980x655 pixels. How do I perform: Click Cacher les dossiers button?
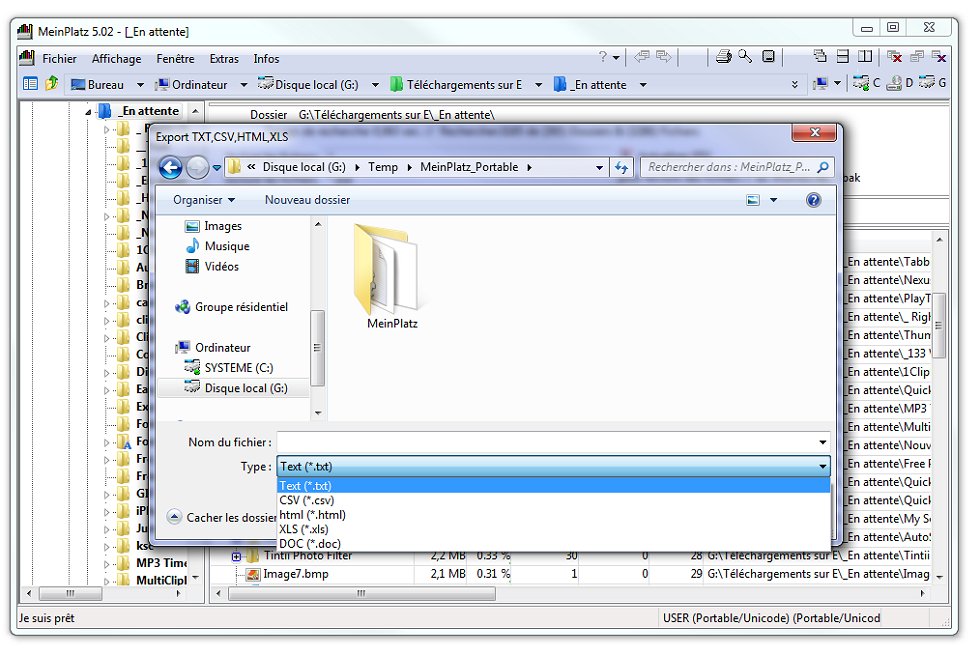[x=222, y=518]
